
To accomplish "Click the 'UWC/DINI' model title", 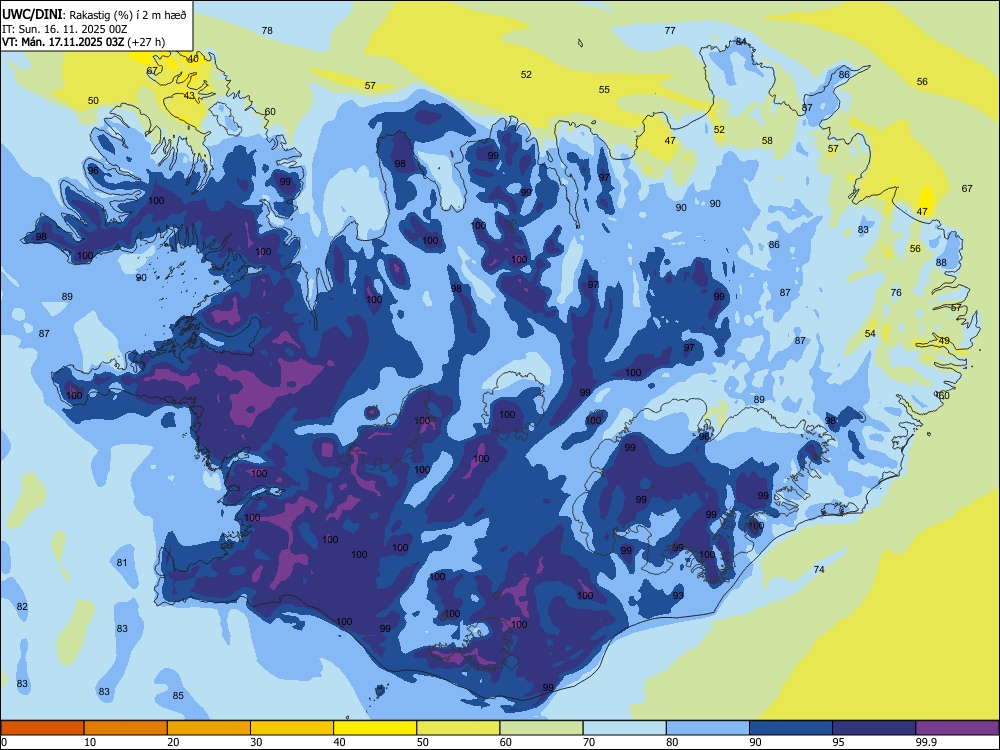I will pos(32,14).
